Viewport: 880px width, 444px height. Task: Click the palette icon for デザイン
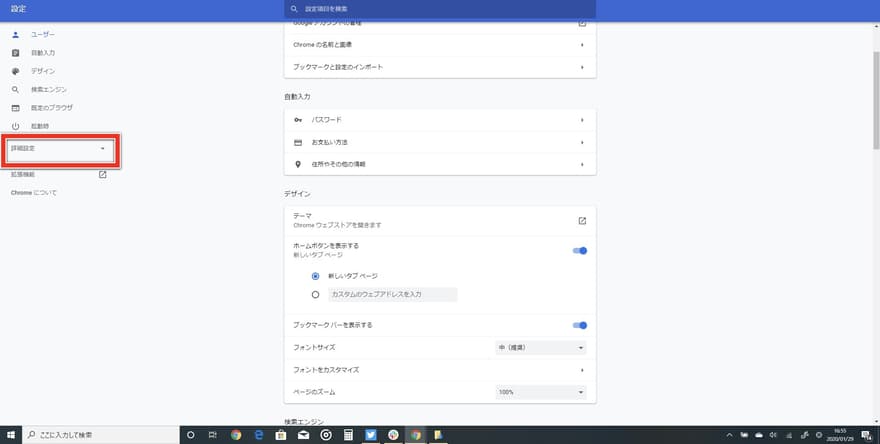[x=15, y=71]
